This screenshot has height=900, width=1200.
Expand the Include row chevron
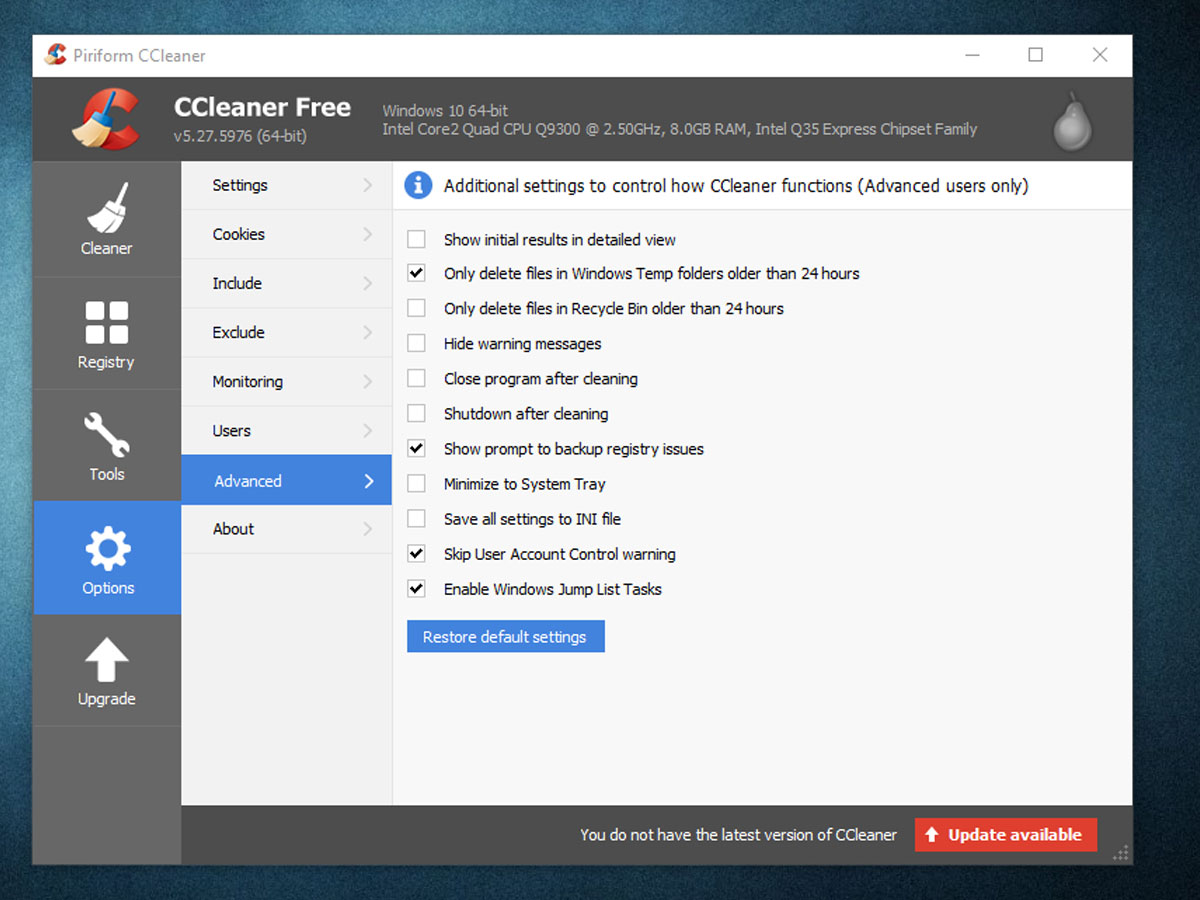[x=368, y=283]
